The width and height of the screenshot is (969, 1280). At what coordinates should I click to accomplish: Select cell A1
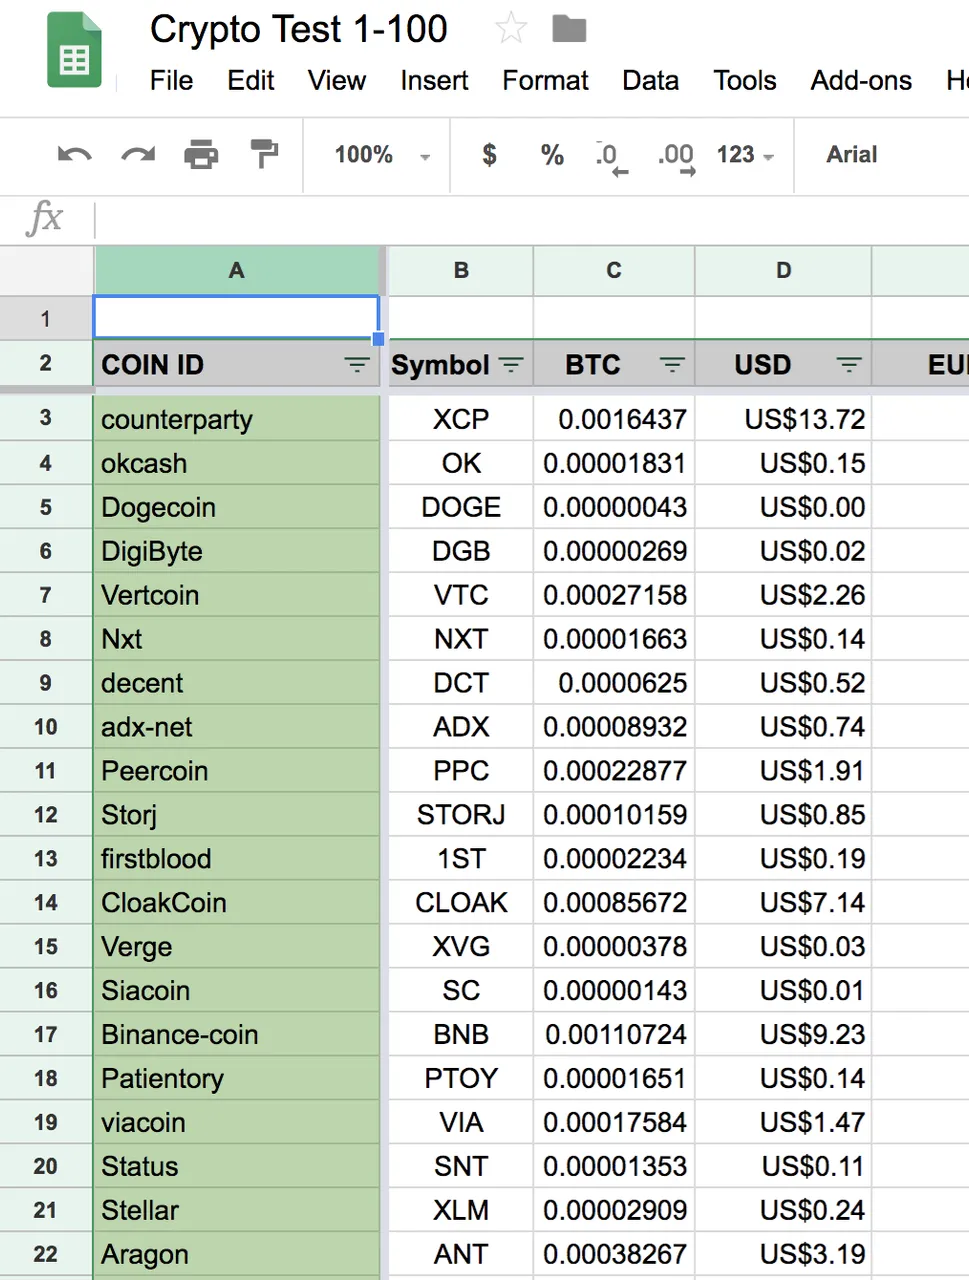click(x=237, y=317)
